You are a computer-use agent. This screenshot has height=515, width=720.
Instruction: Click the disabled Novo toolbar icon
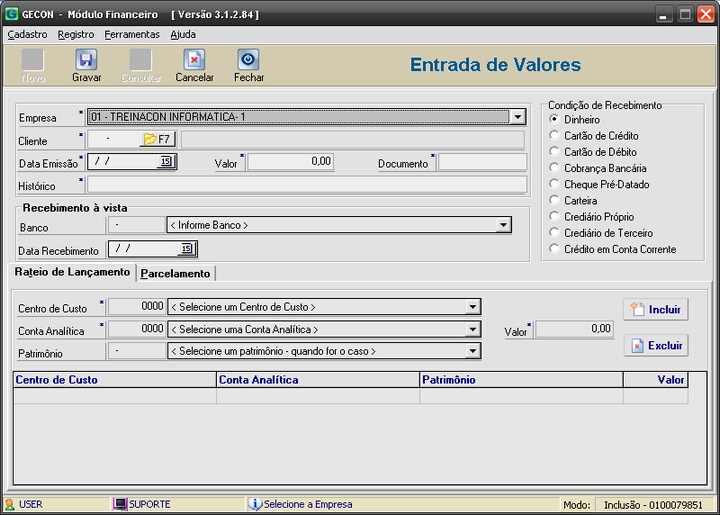tap(33, 60)
